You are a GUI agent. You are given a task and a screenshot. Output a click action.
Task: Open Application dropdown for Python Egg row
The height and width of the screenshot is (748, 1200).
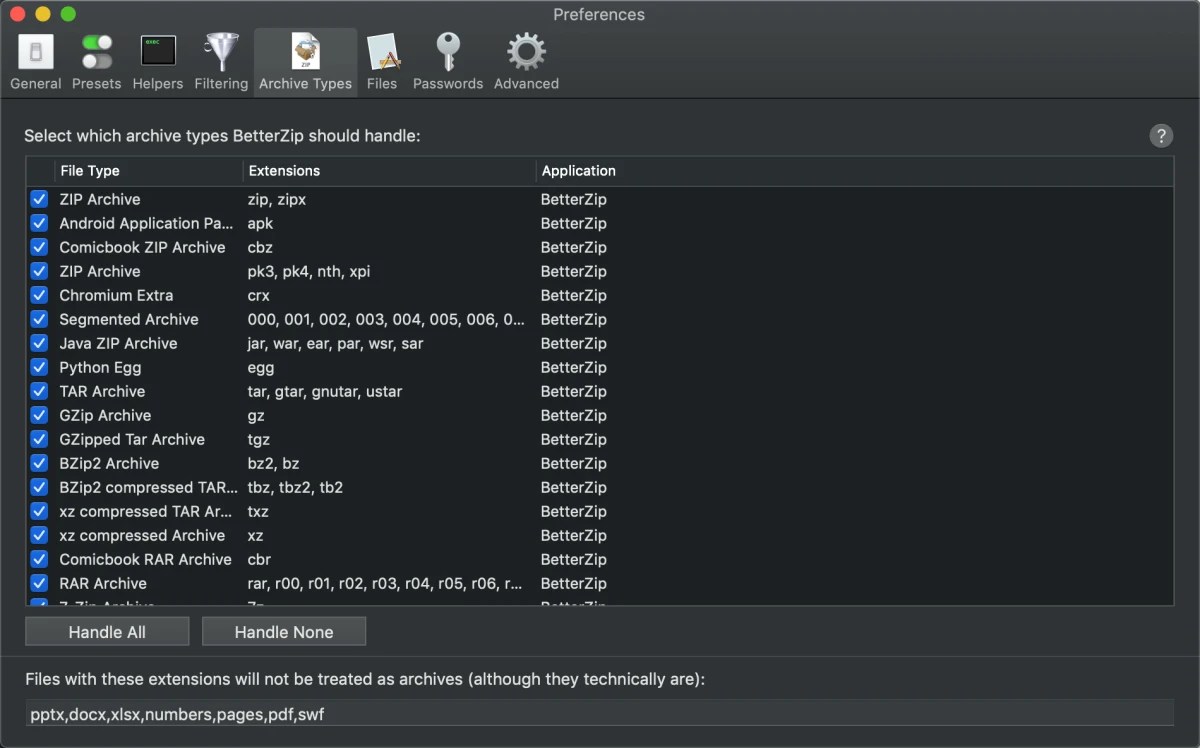click(x=574, y=367)
